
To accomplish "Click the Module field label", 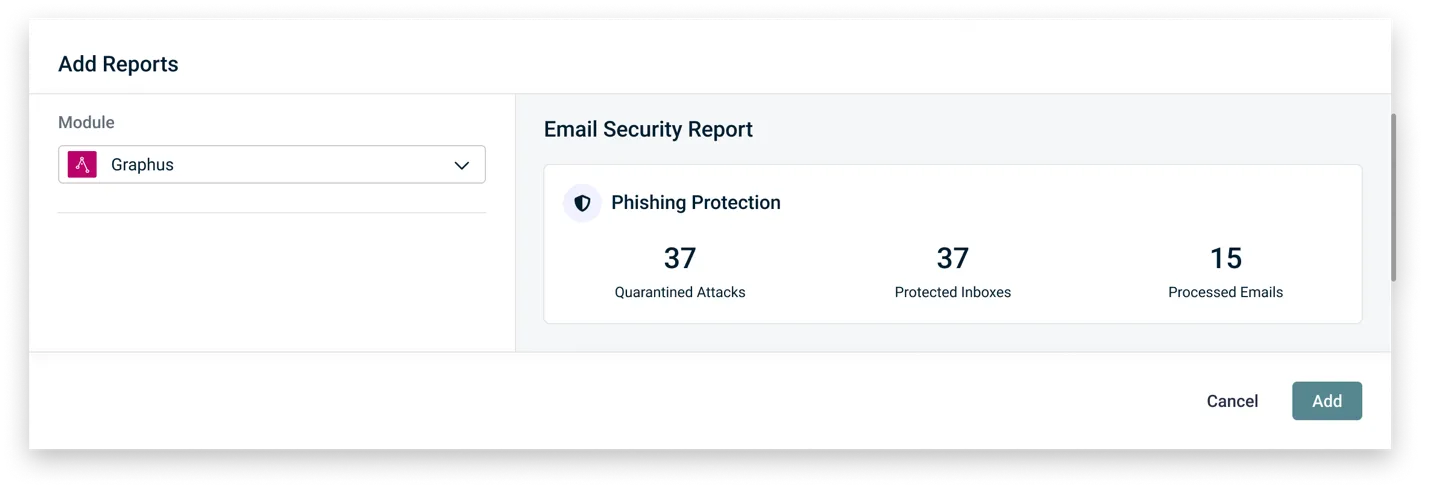I will [86, 122].
